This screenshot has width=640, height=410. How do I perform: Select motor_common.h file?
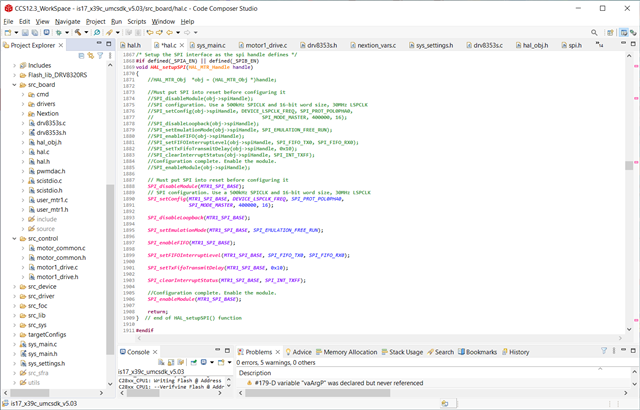pyautogui.click(x=61, y=258)
